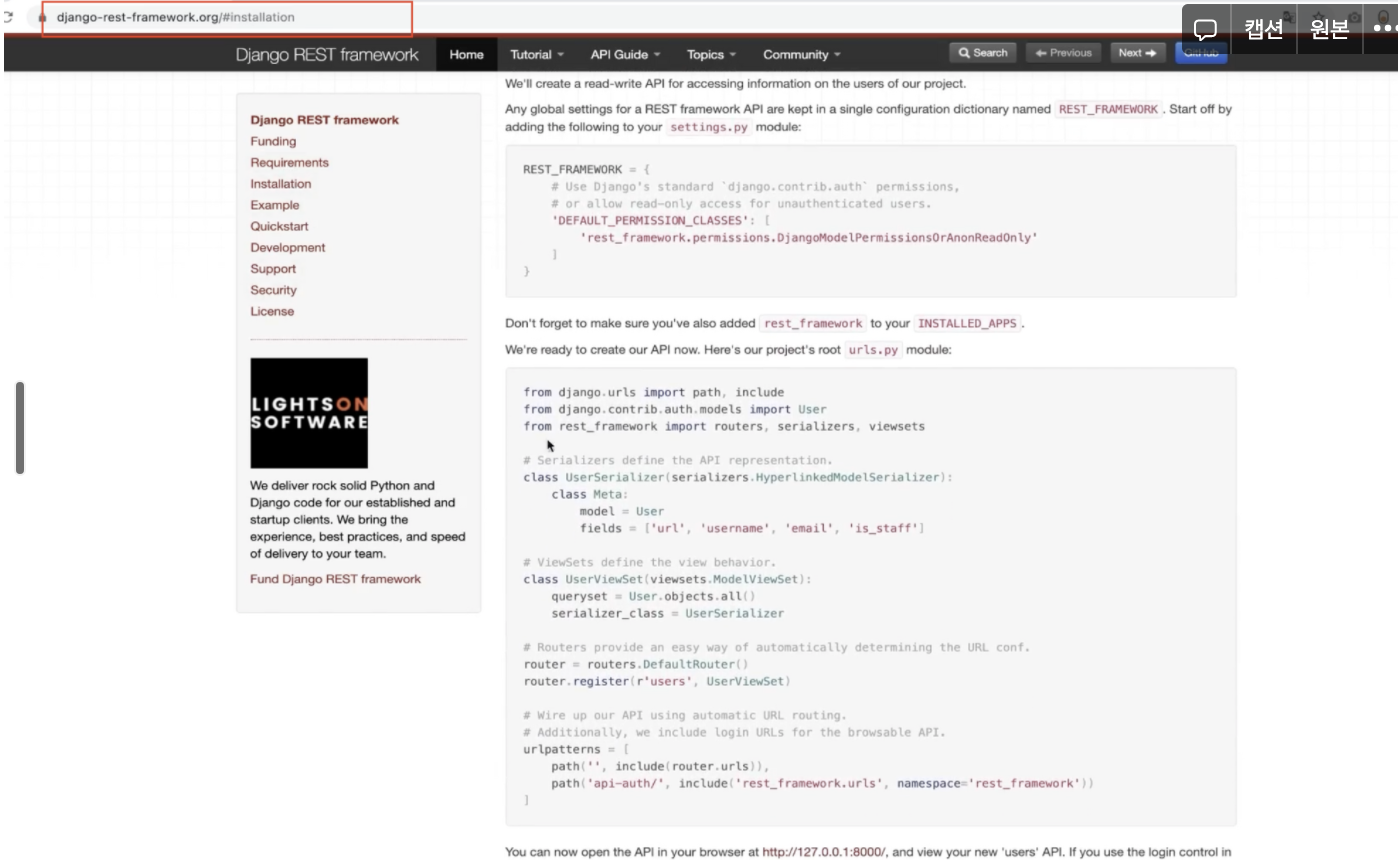The width and height of the screenshot is (1398, 866).
Task: Click the INSTALLED_APPS inline code
Action: [967, 324]
